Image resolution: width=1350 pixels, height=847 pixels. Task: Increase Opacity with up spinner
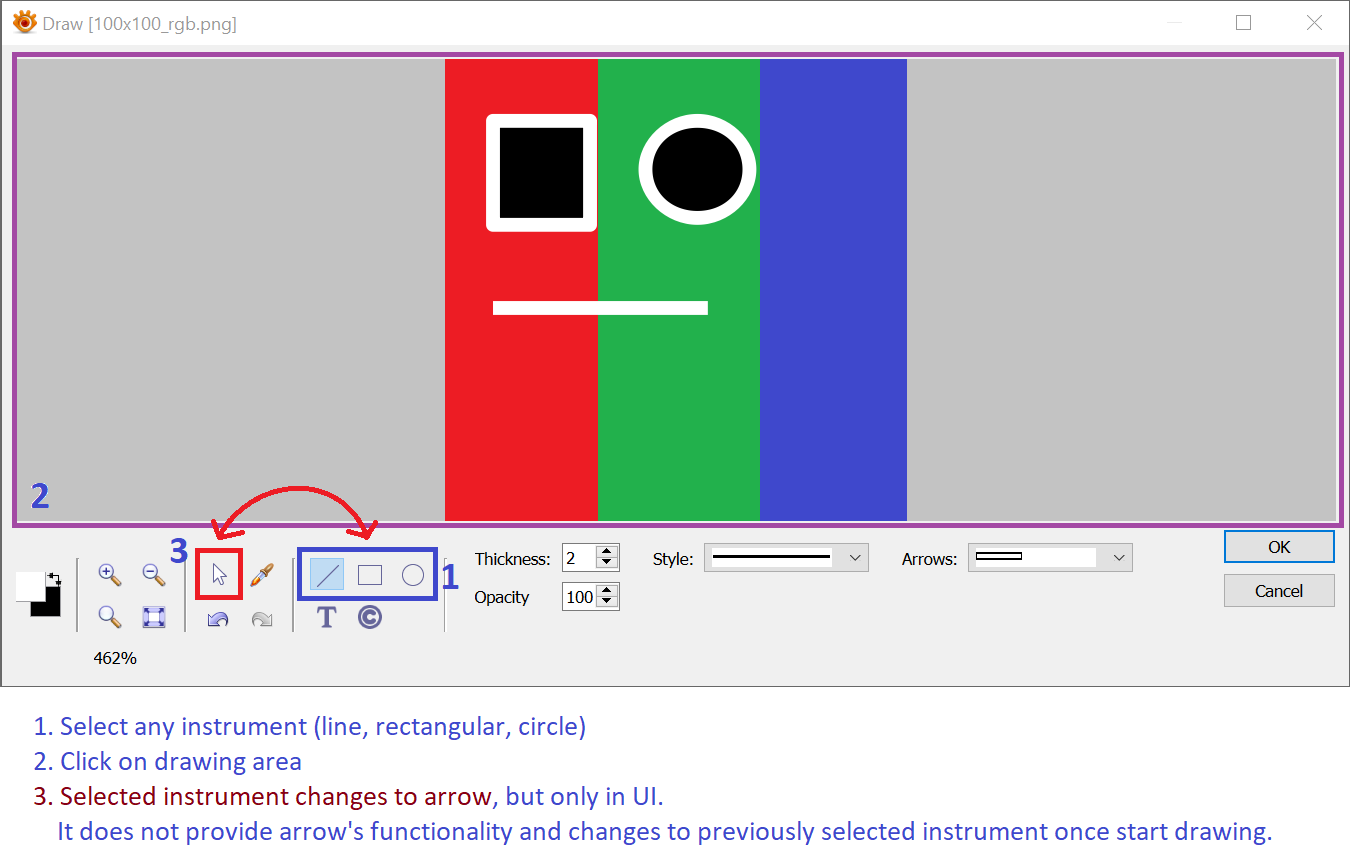tap(607, 591)
